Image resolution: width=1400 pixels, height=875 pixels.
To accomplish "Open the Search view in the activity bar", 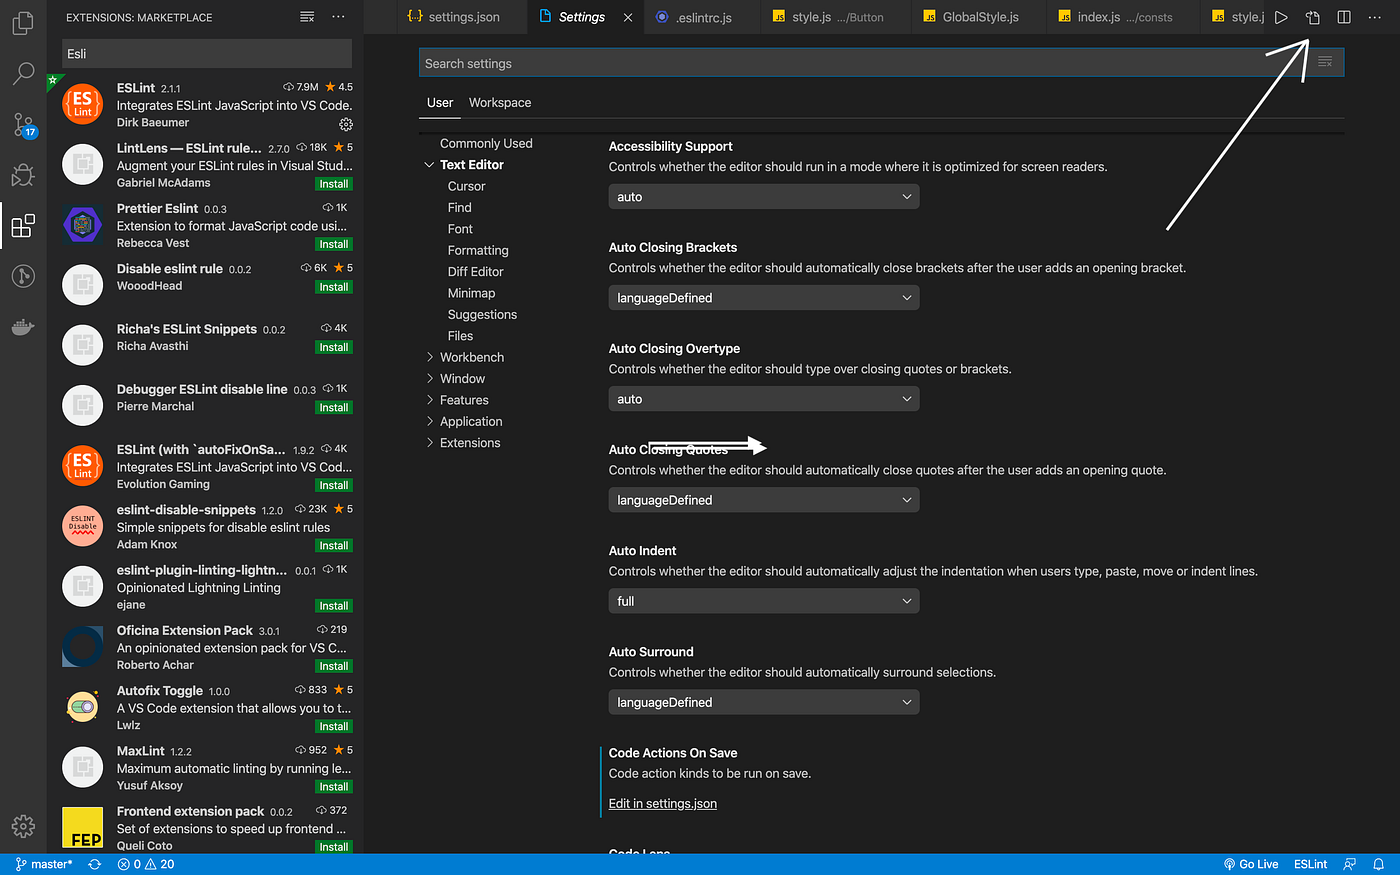I will pyautogui.click(x=22, y=73).
